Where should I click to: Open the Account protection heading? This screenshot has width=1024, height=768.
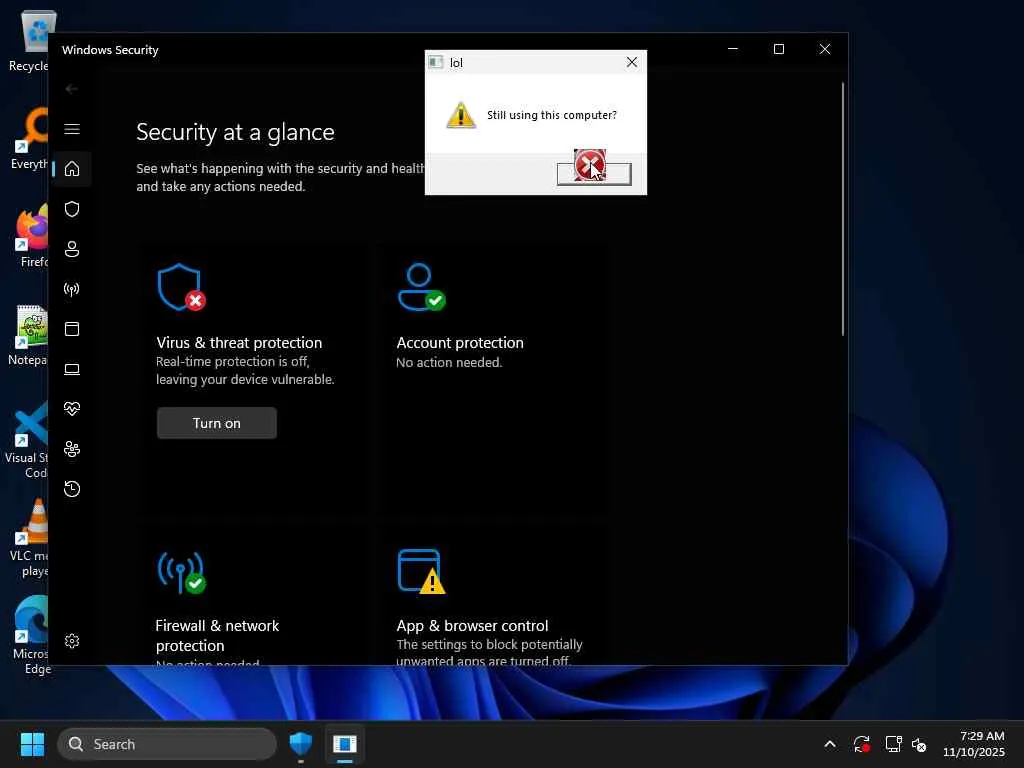coord(460,343)
